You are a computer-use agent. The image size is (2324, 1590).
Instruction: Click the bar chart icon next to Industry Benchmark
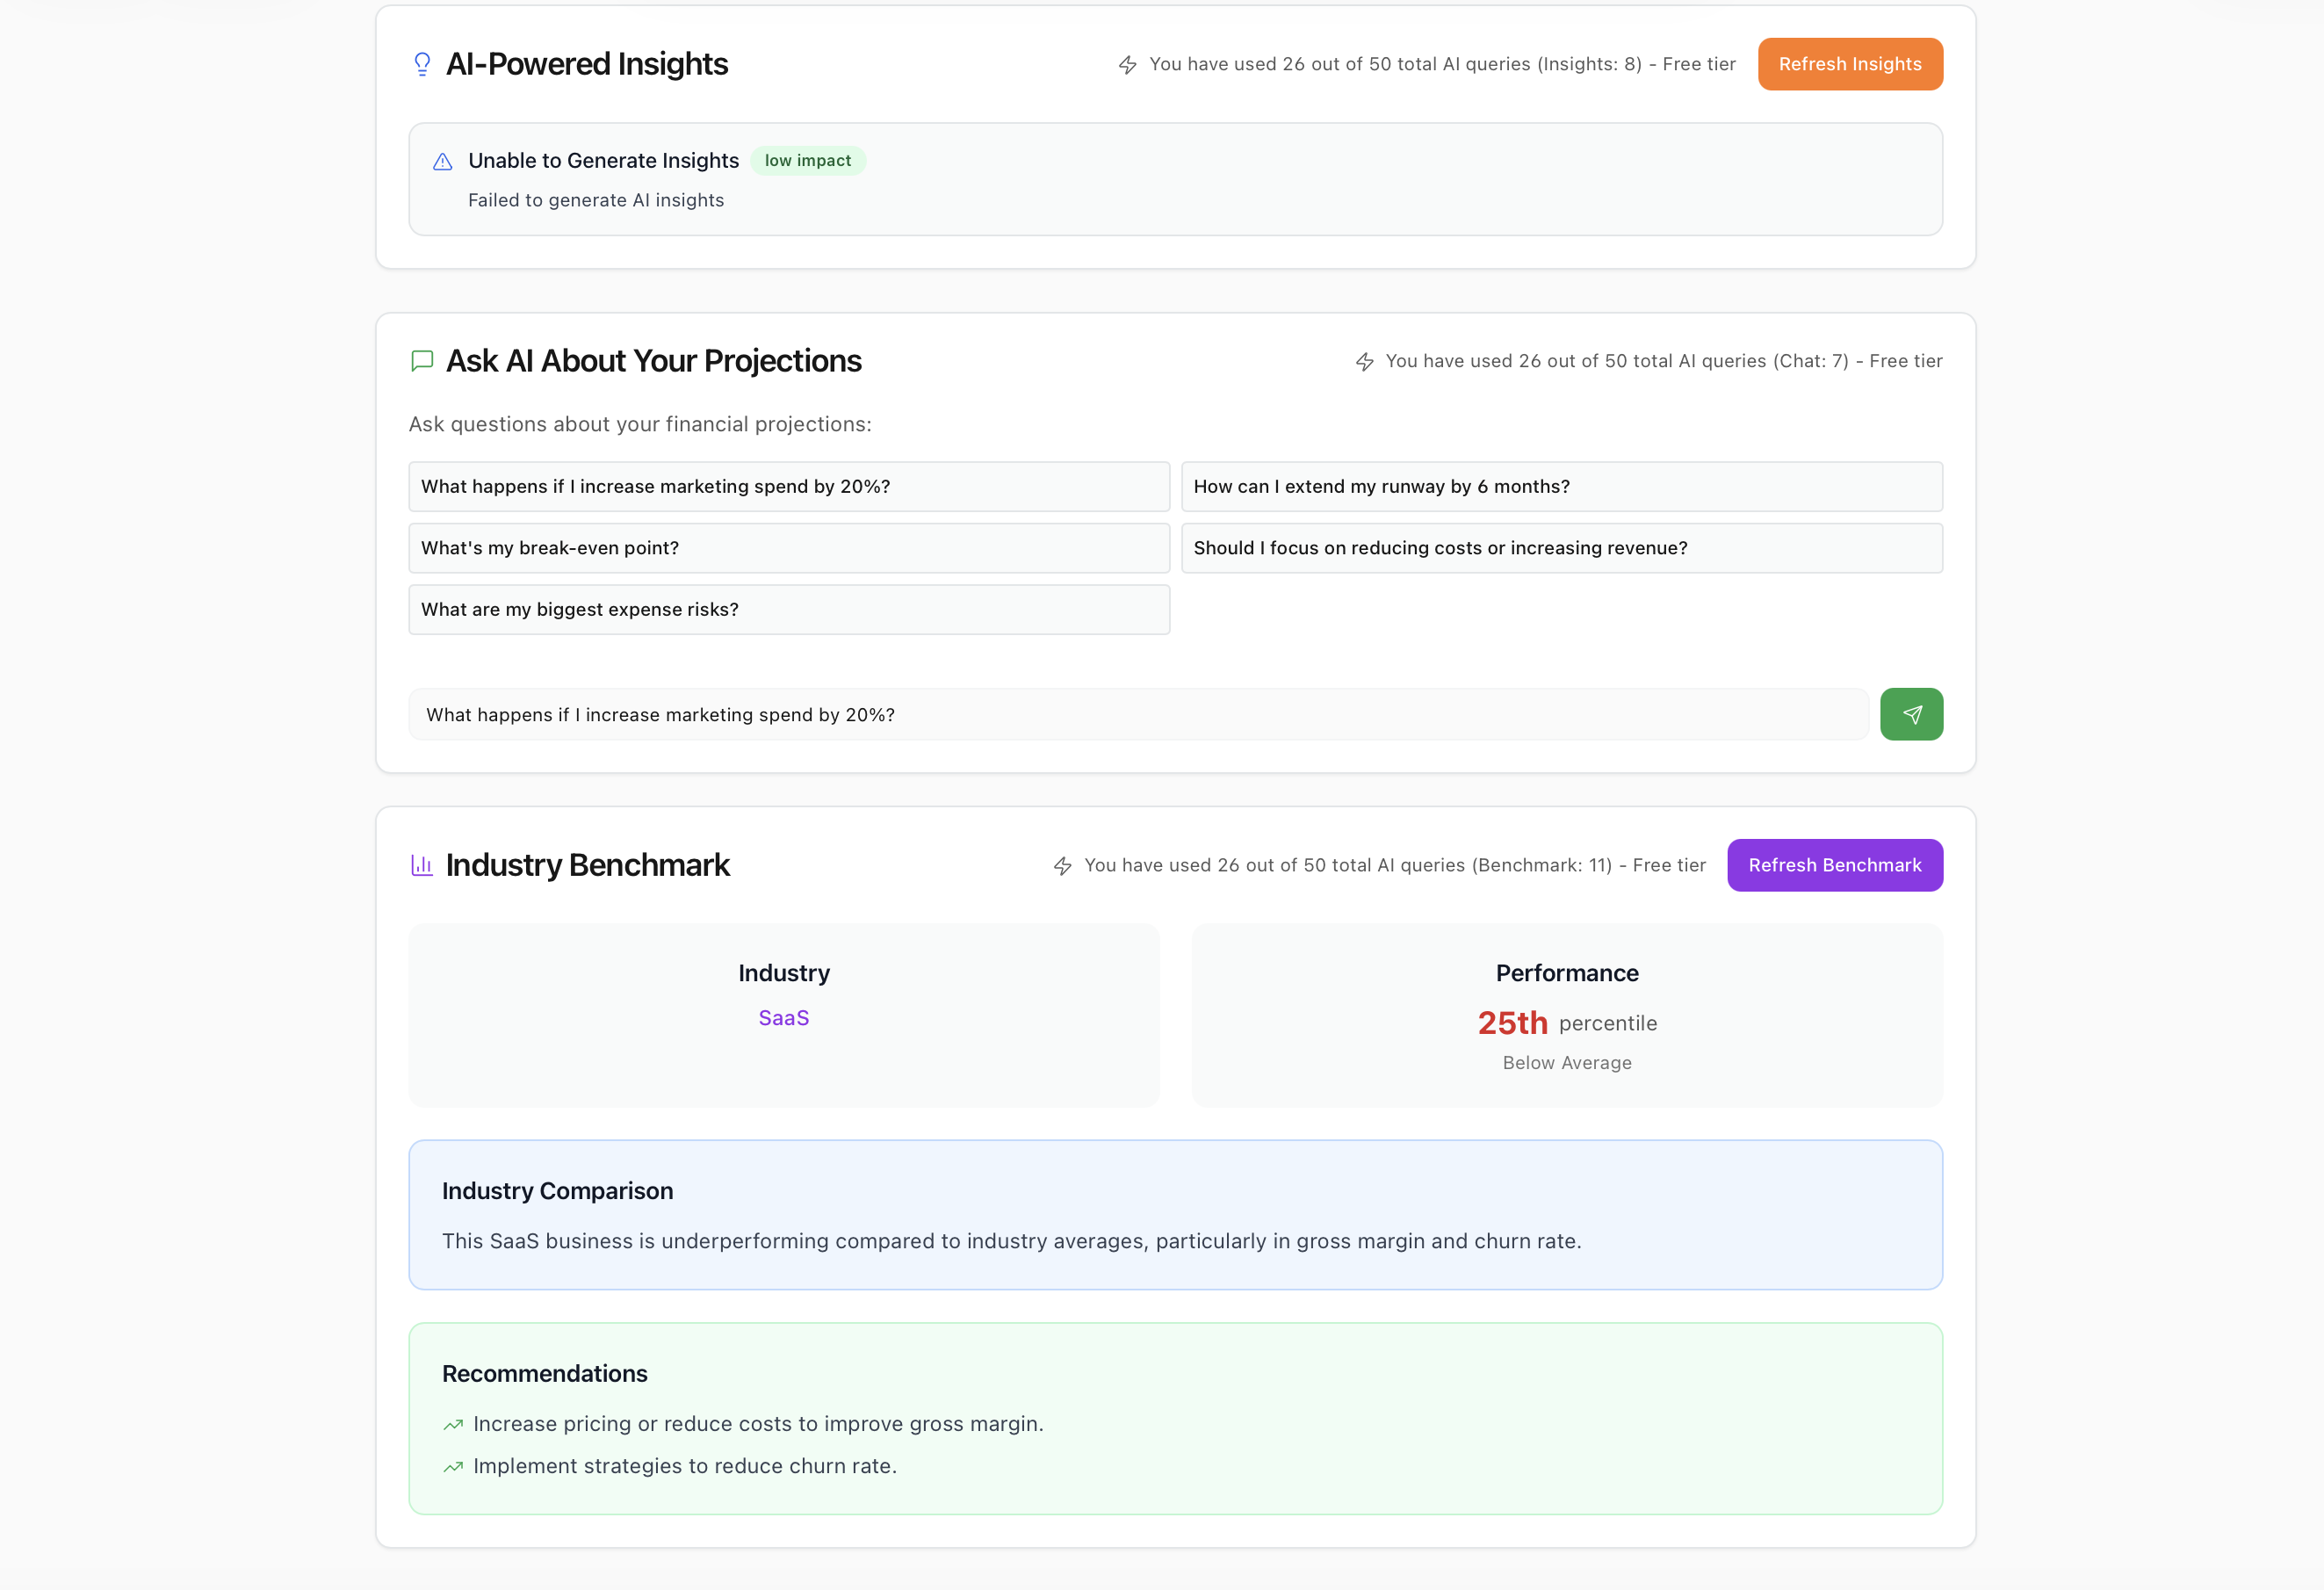(x=422, y=865)
